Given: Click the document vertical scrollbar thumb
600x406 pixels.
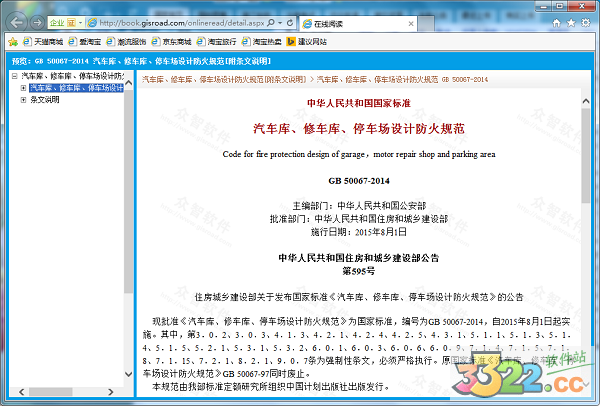Looking at the screenshot, I should click(x=585, y=156).
